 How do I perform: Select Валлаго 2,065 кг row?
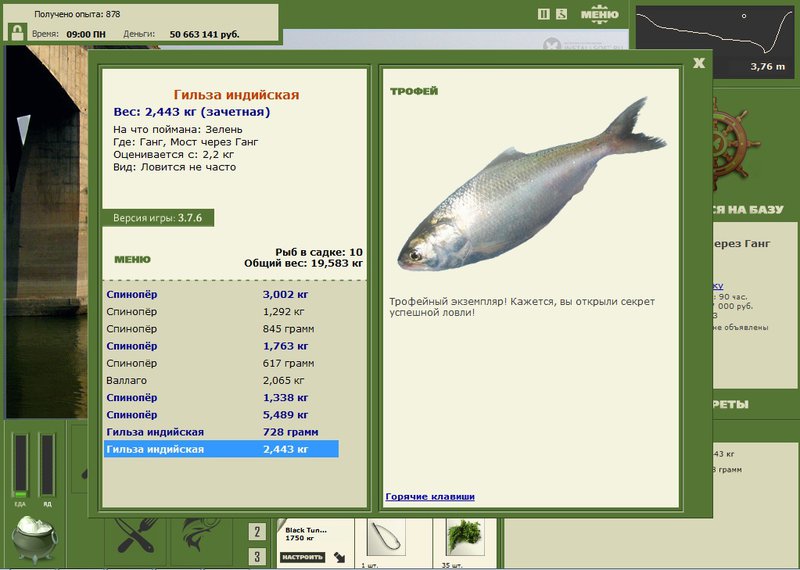pos(221,381)
